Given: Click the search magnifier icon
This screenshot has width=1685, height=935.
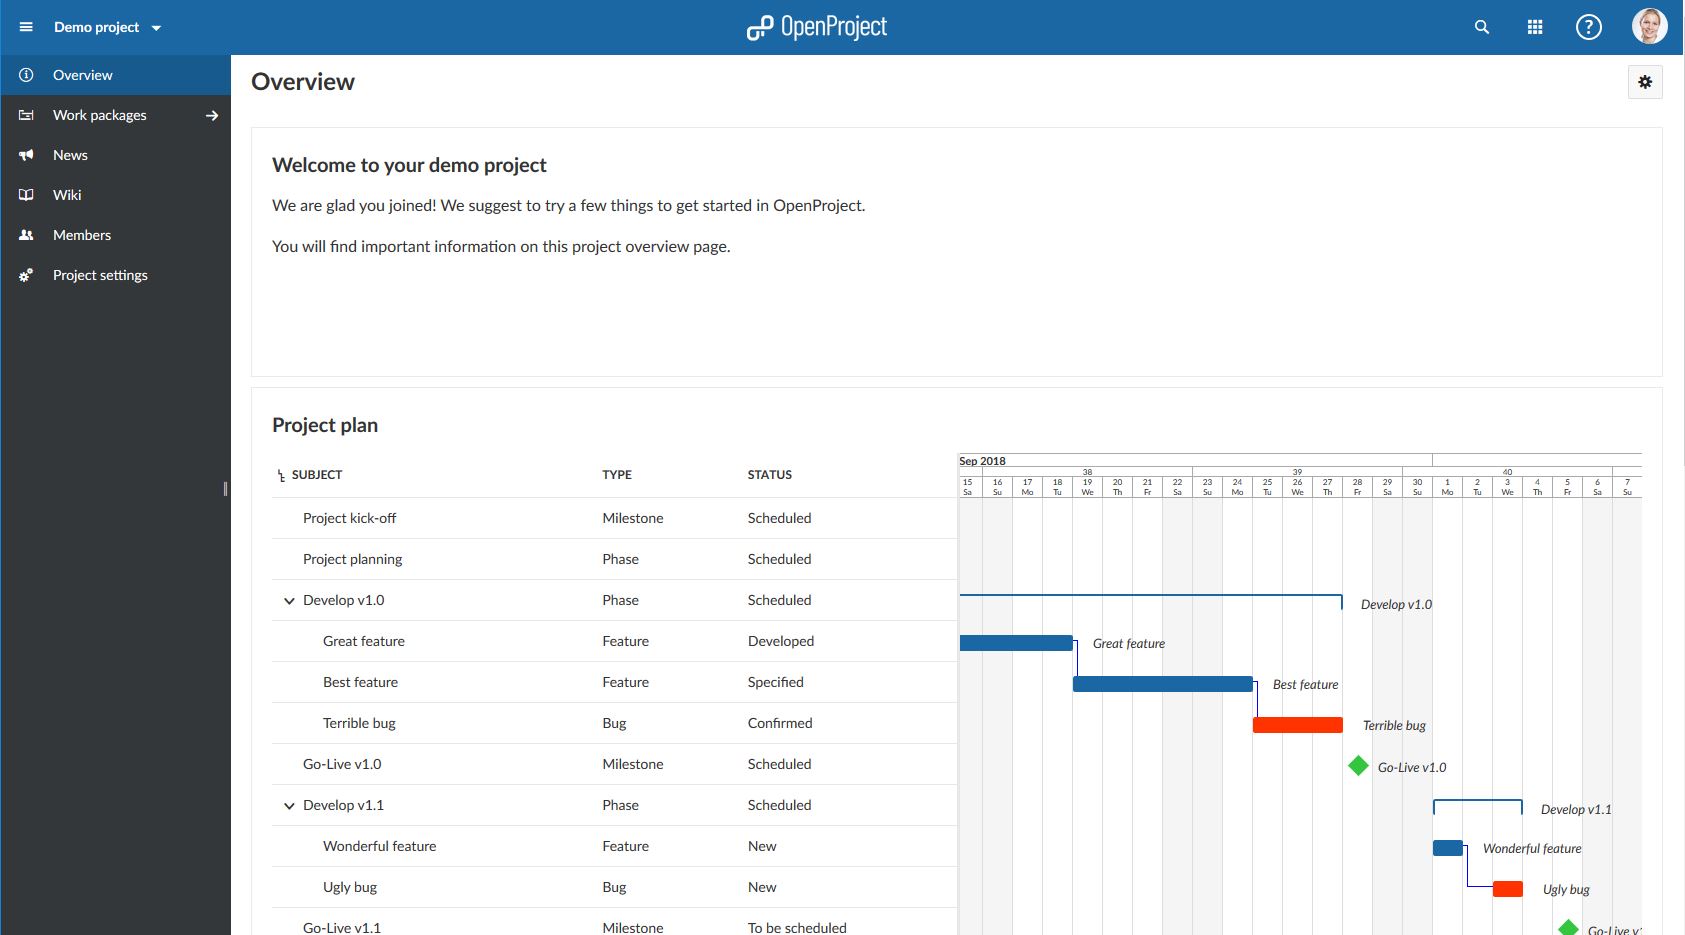Looking at the screenshot, I should pyautogui.click(x=1482, y=27).
